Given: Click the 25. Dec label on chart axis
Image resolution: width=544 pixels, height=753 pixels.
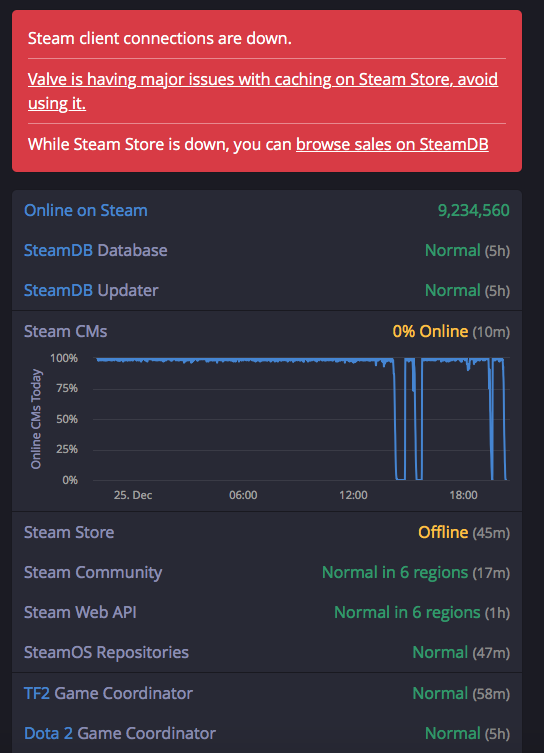Looking at the screenshot, I should pyautogui.click(x=133, y=495).
